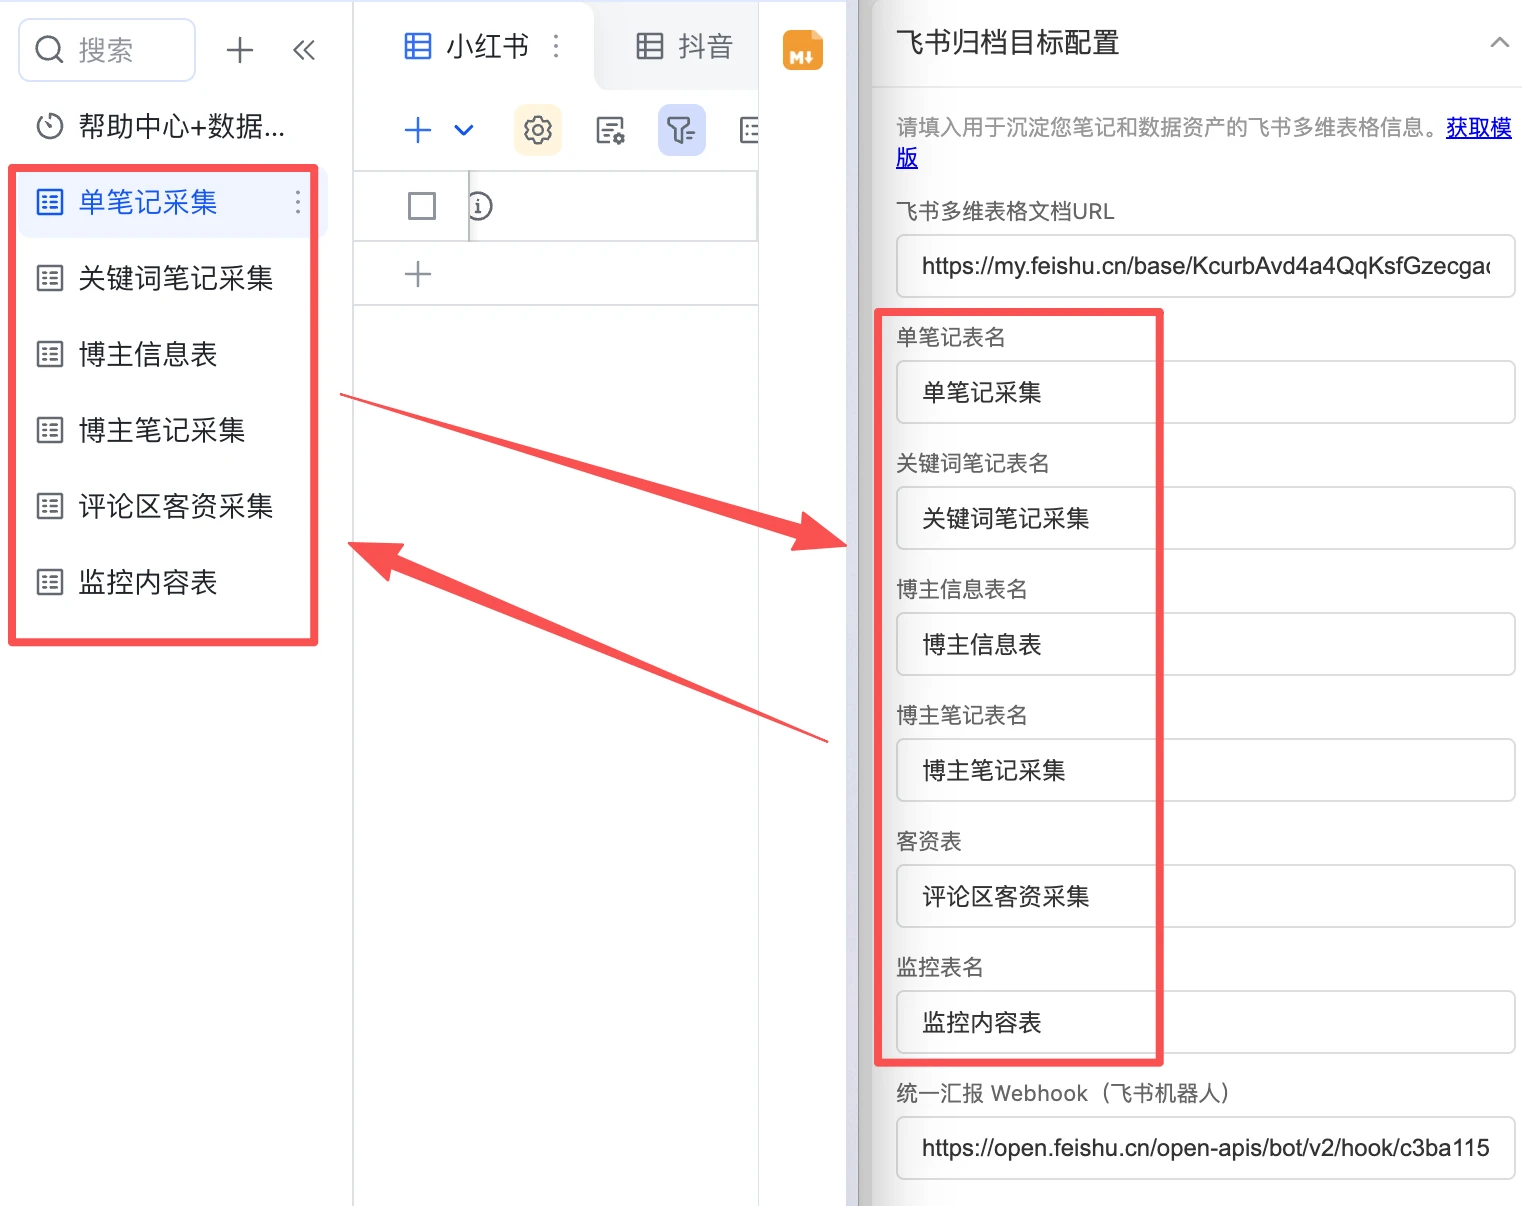The height and width of the screenshot is (1206, 1522).
Task: Click the 关键词笔记表名 input field
Action: (1206, 518)
